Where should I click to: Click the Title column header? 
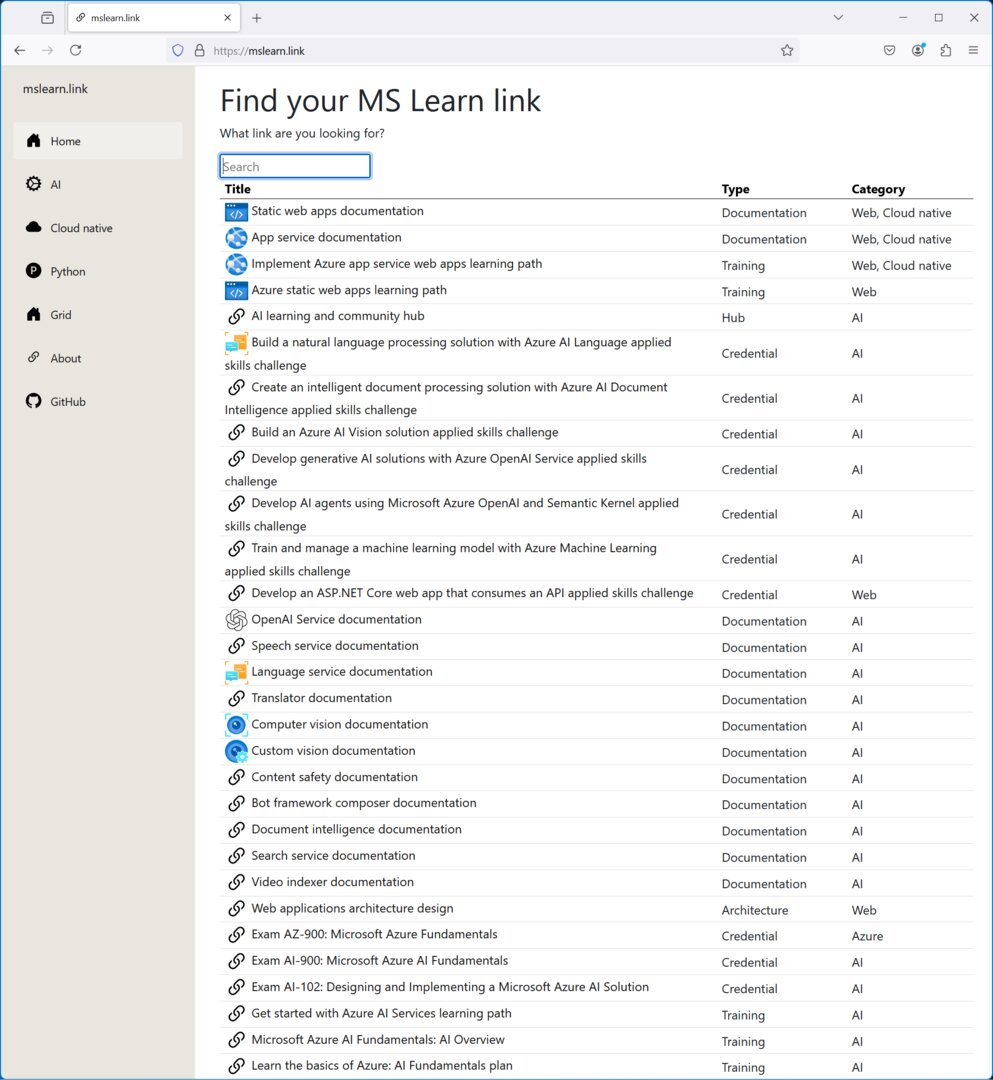238,189
